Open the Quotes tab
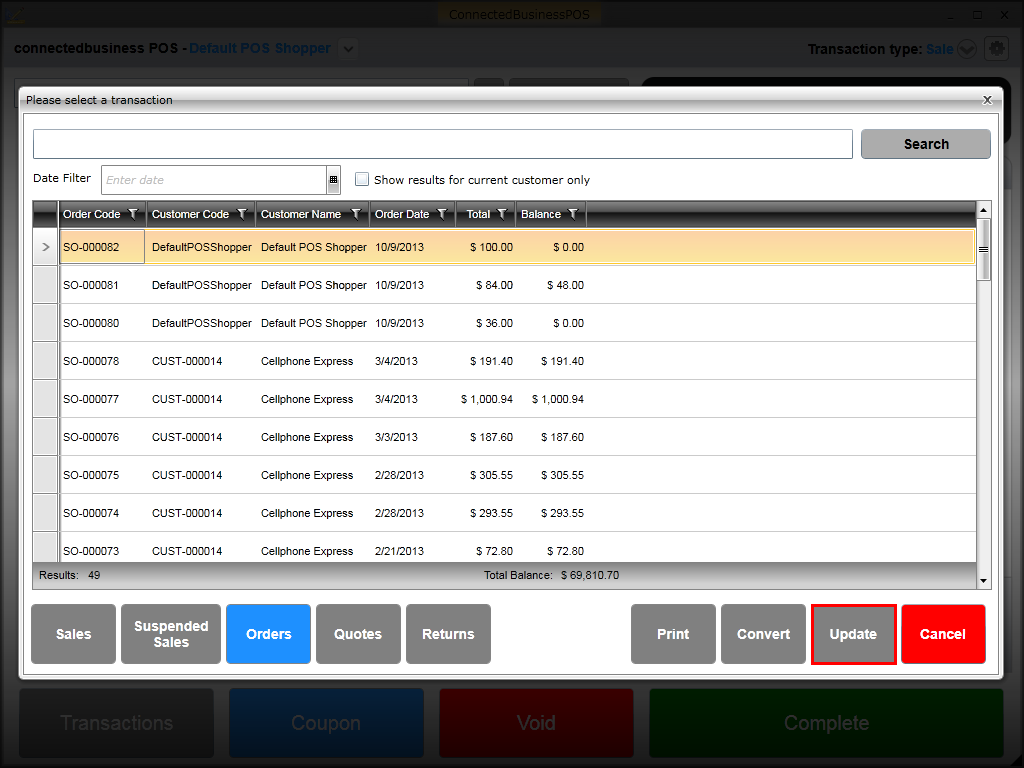Screen dimensions: 1024x768 358,634
